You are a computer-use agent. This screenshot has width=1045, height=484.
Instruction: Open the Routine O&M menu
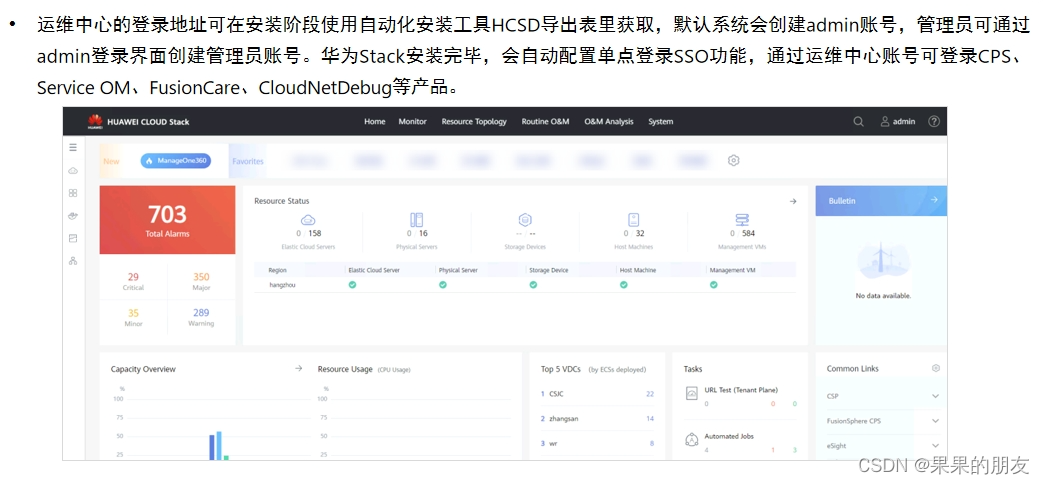click(545, 121)
